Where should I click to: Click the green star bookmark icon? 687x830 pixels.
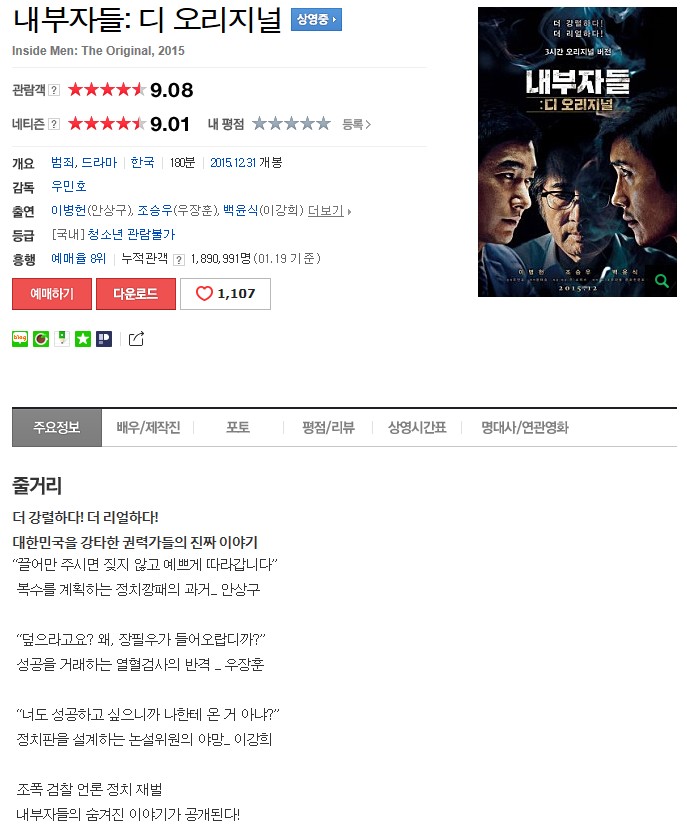tap(83, 339)
